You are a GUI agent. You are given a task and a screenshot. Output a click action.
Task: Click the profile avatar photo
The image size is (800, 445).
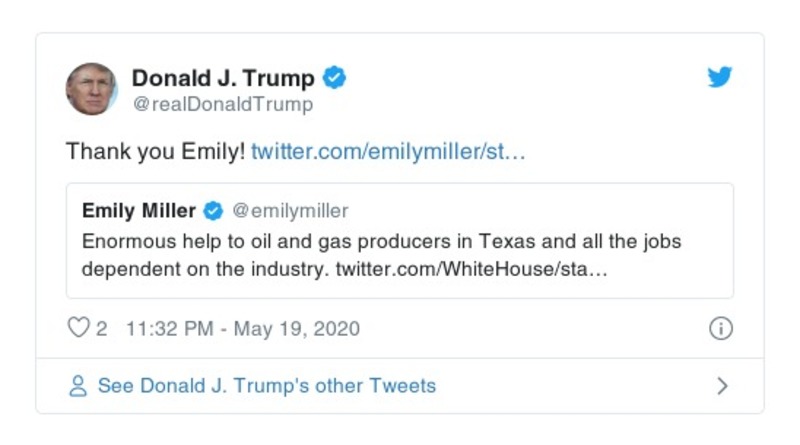(91, 89)
